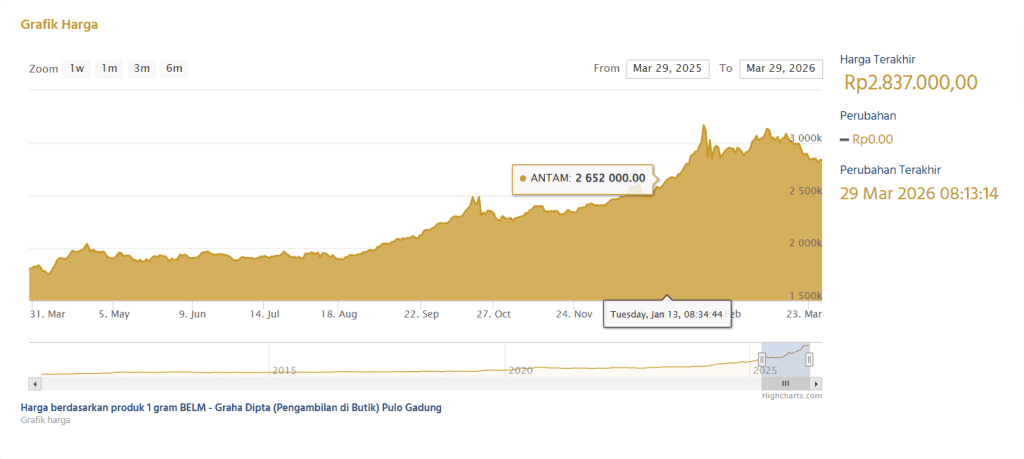Screen dimensions: 1024x459
Task: Click the dash icon beside Rp0.00
Action: 844,140
